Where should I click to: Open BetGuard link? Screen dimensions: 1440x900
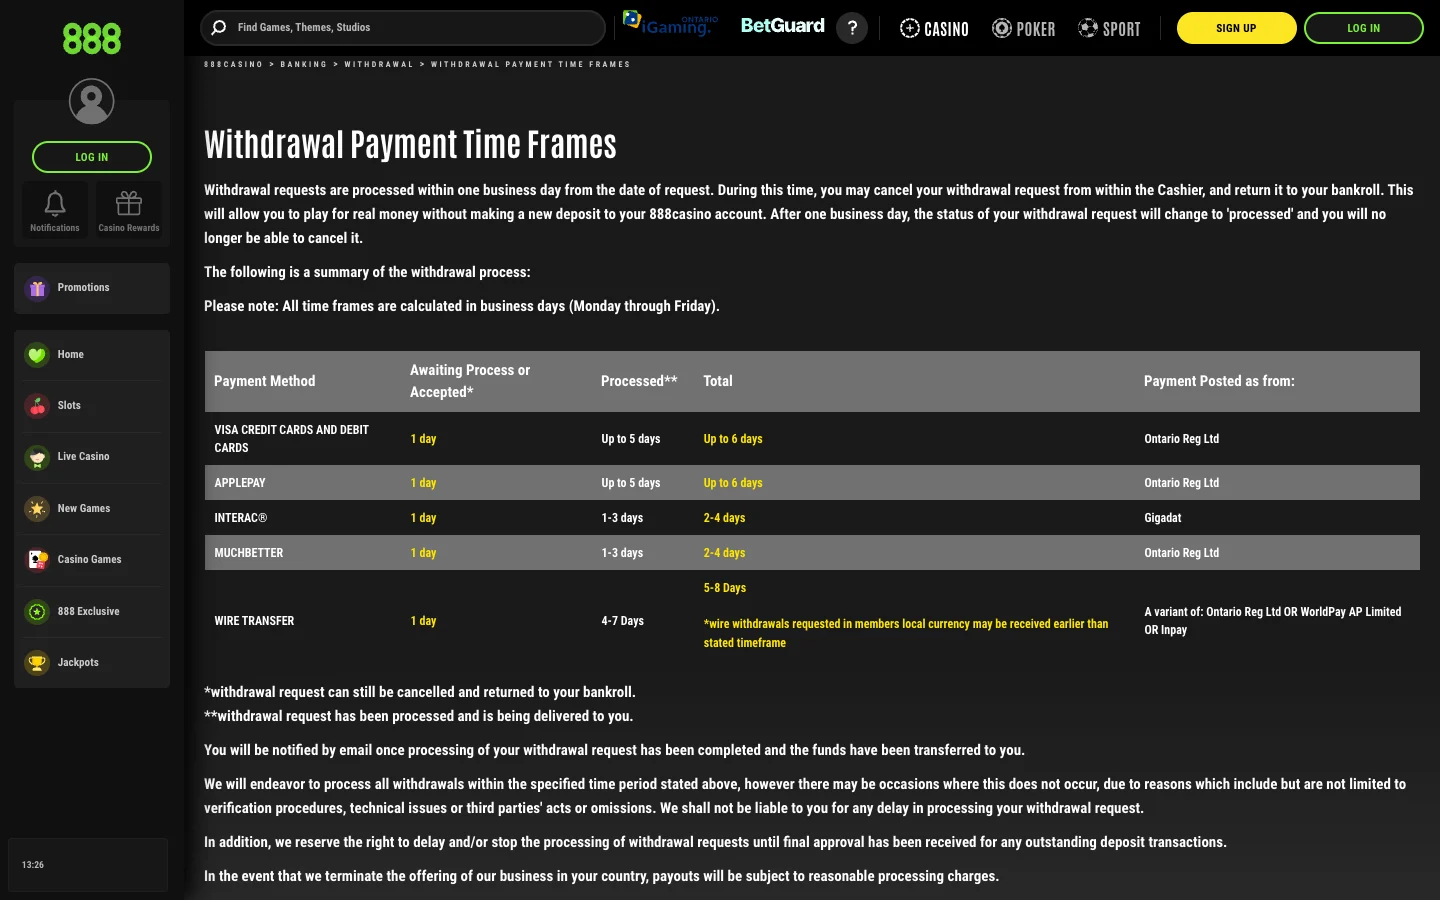coord(782,25)
